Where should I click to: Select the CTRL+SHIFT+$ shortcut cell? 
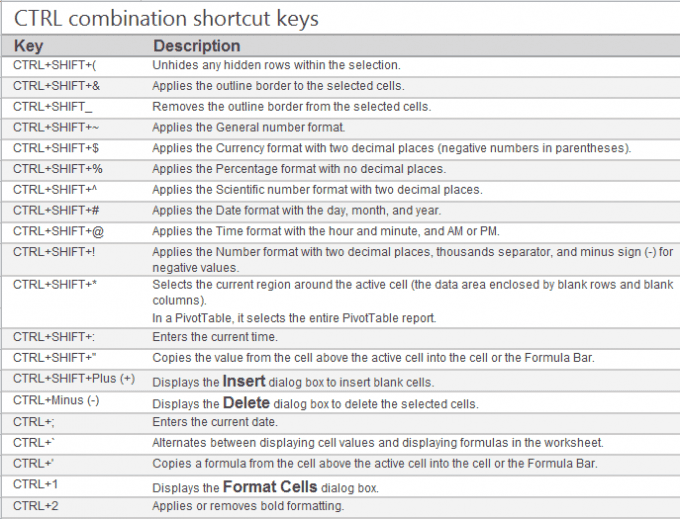[x=56, y=148]
